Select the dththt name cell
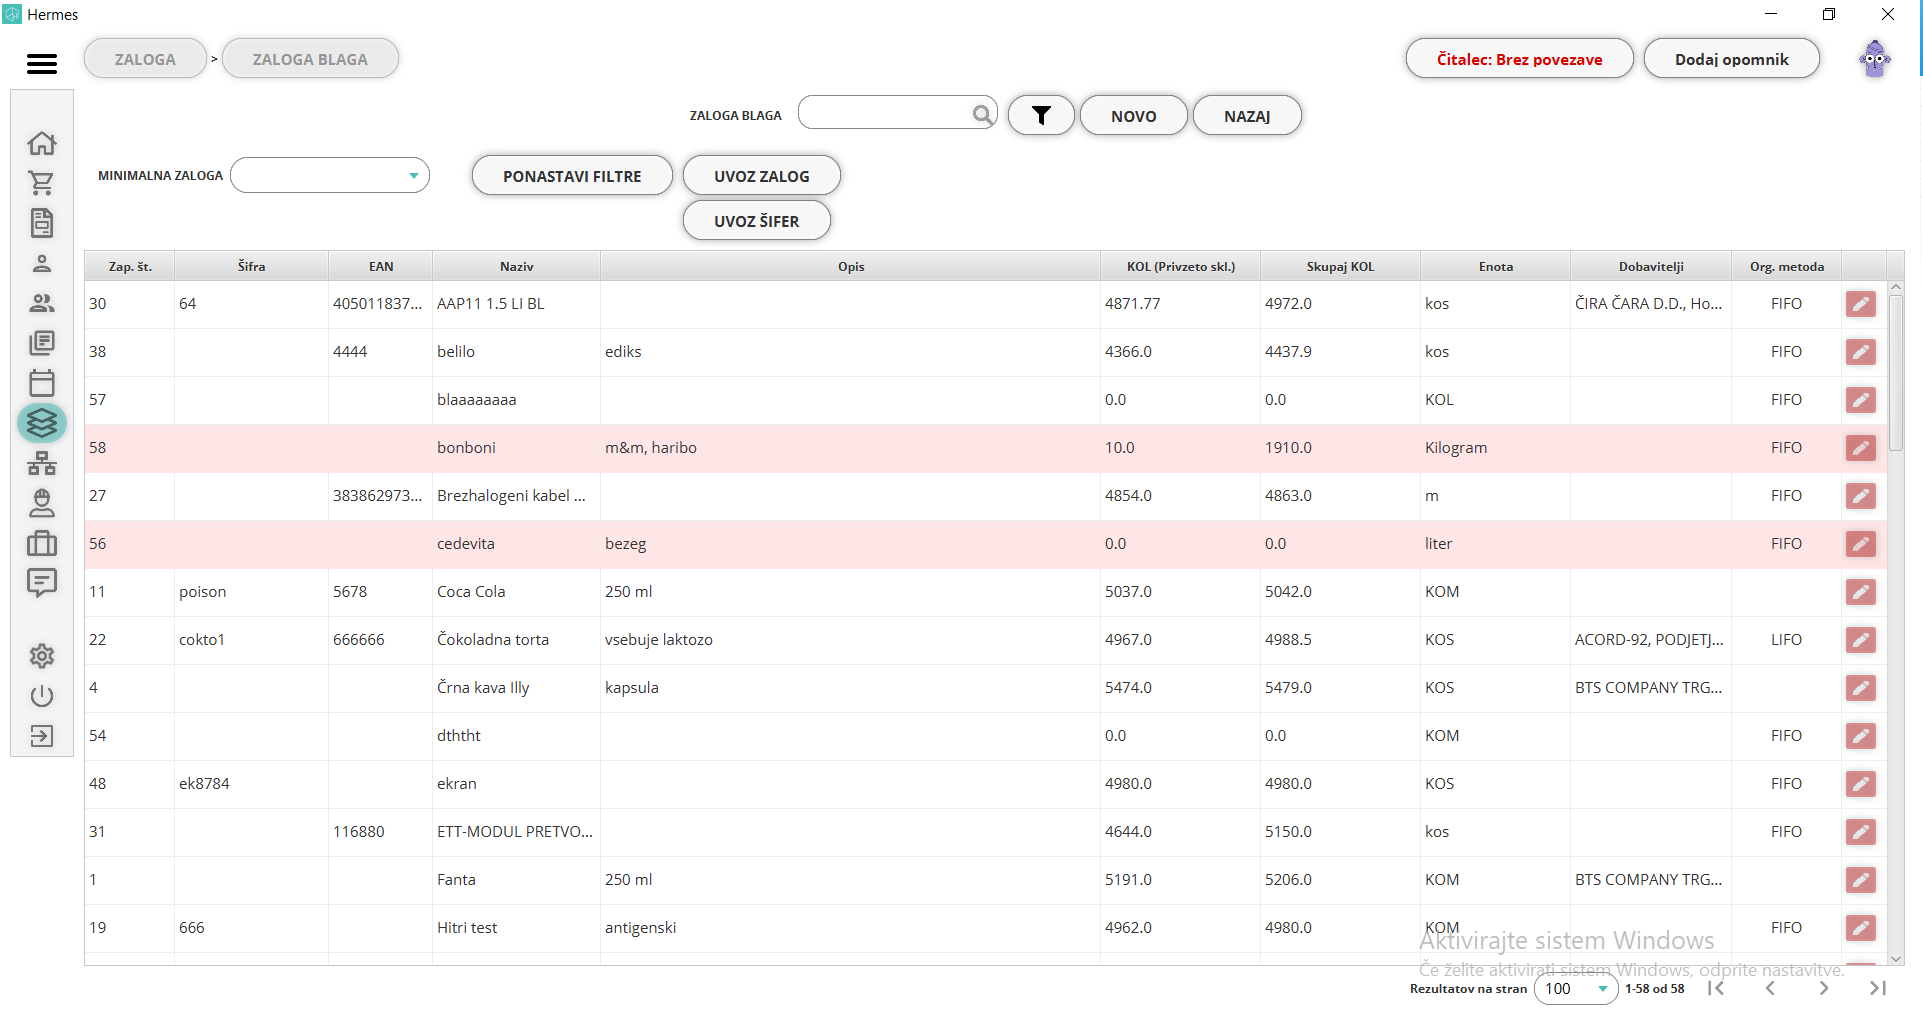This screenshot has width=1923, height=1027. [x=516, y=736]
